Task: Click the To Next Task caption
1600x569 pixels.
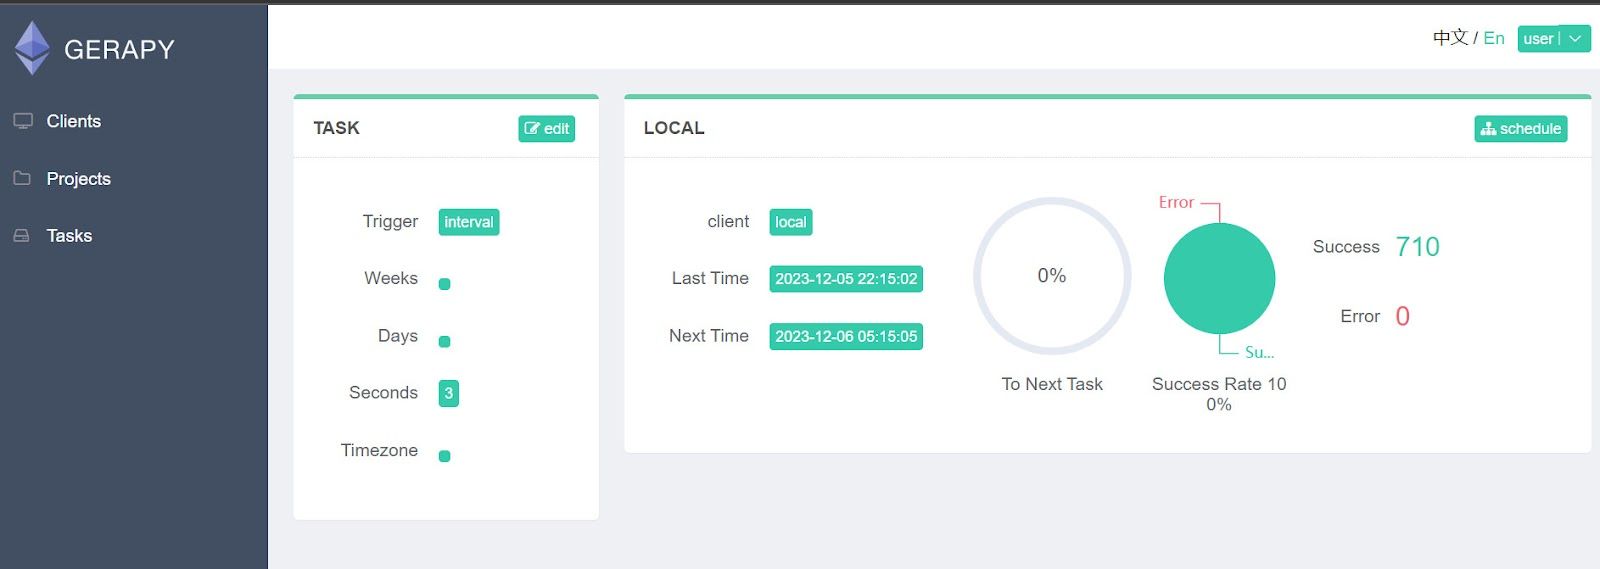Action: 1052,384
